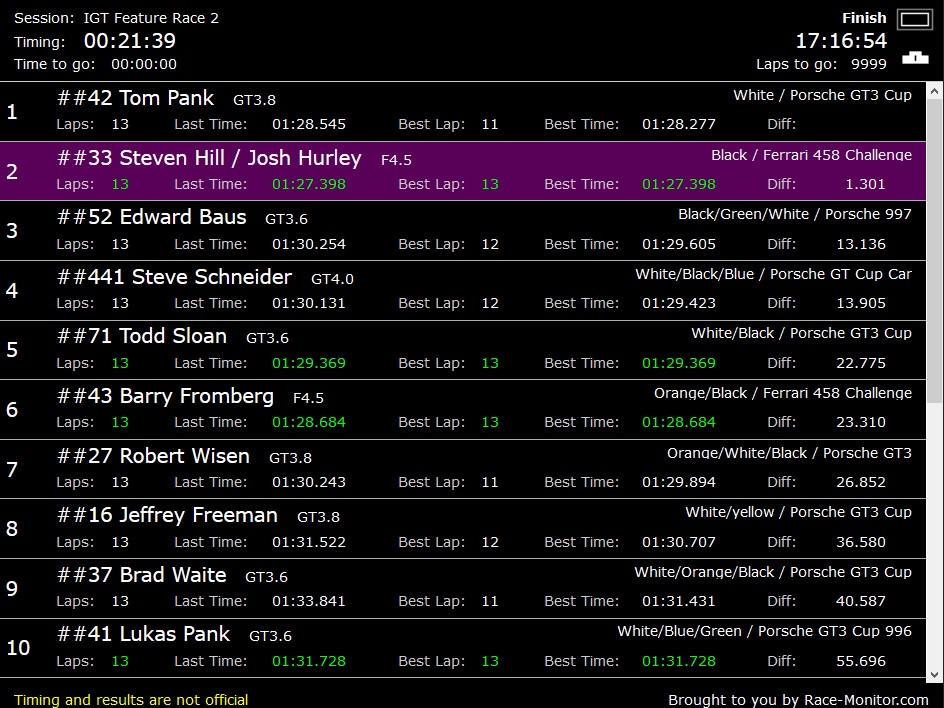Click the White / Porsche GT3 Cup description
This screenshot has width=944, height=708.
click(x=822, y=95)
